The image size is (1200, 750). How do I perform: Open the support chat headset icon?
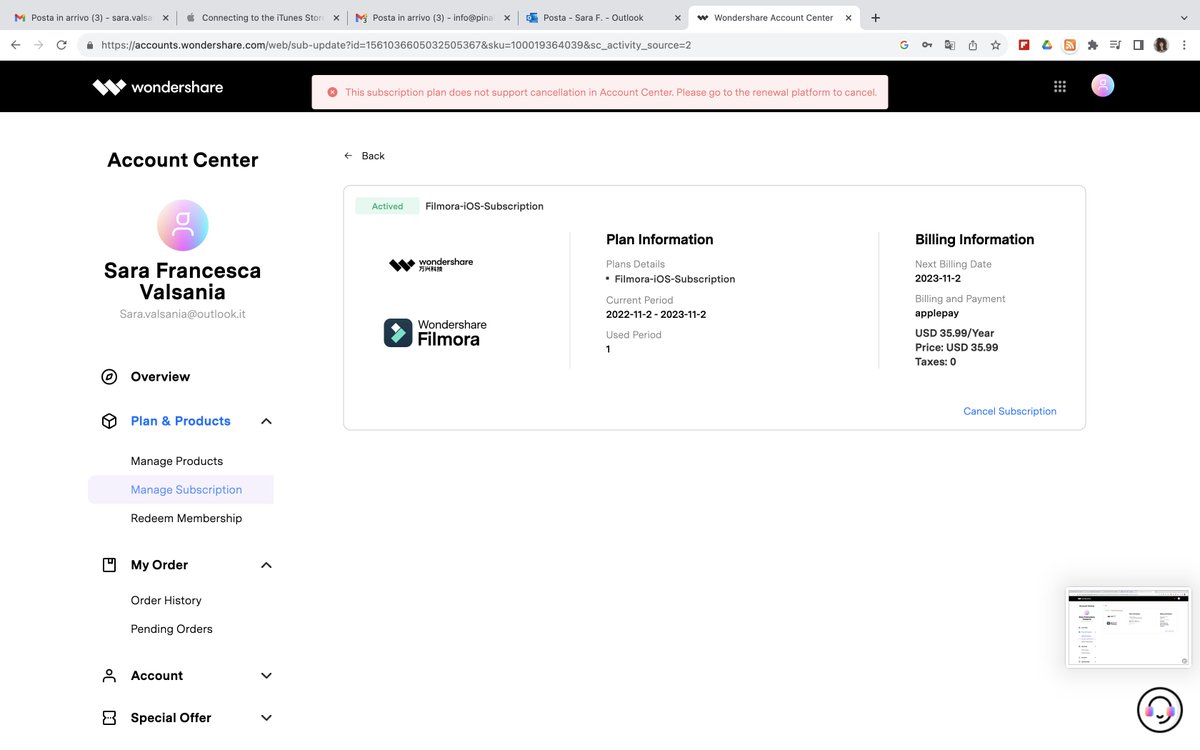[1159, 710]
